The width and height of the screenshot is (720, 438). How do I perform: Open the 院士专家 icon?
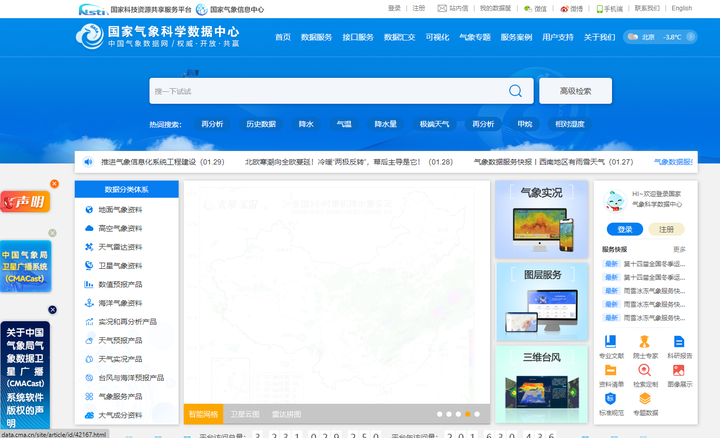[x=645, y=342]
